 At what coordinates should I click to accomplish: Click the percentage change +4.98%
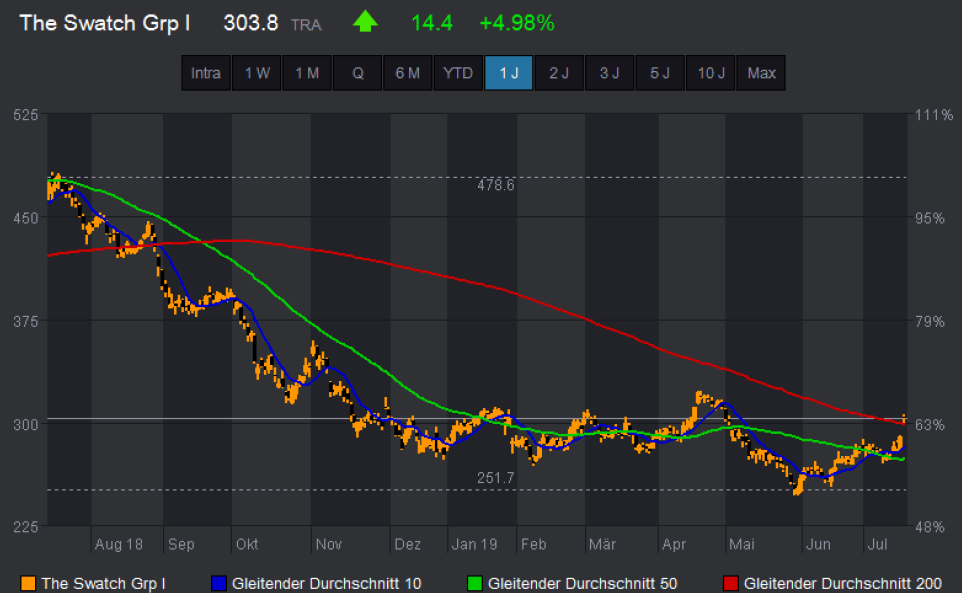[517, 23]
